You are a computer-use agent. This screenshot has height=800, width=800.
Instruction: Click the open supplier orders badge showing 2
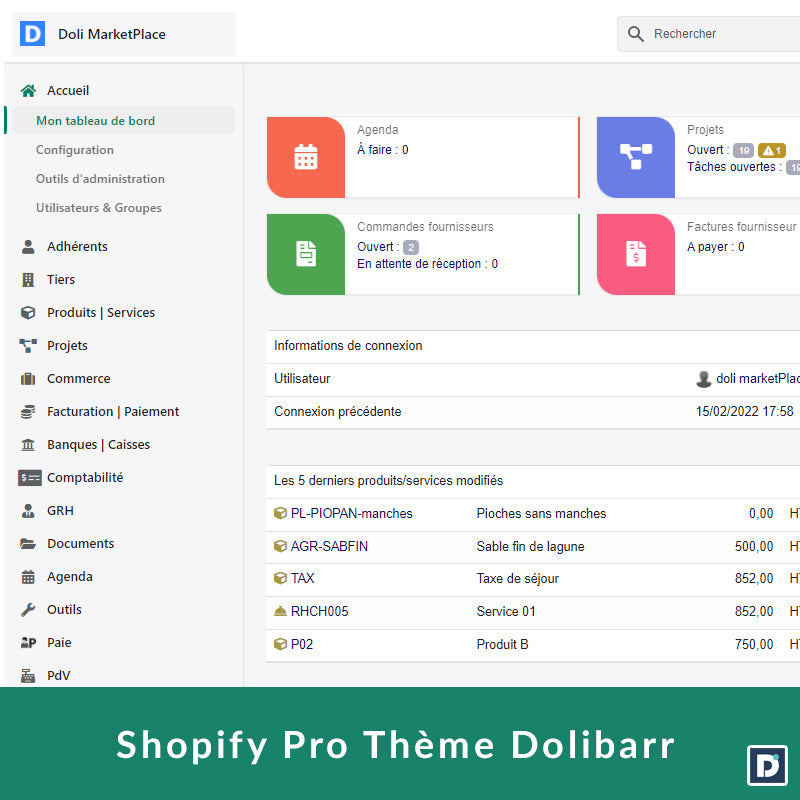click(x=411, y=247)
